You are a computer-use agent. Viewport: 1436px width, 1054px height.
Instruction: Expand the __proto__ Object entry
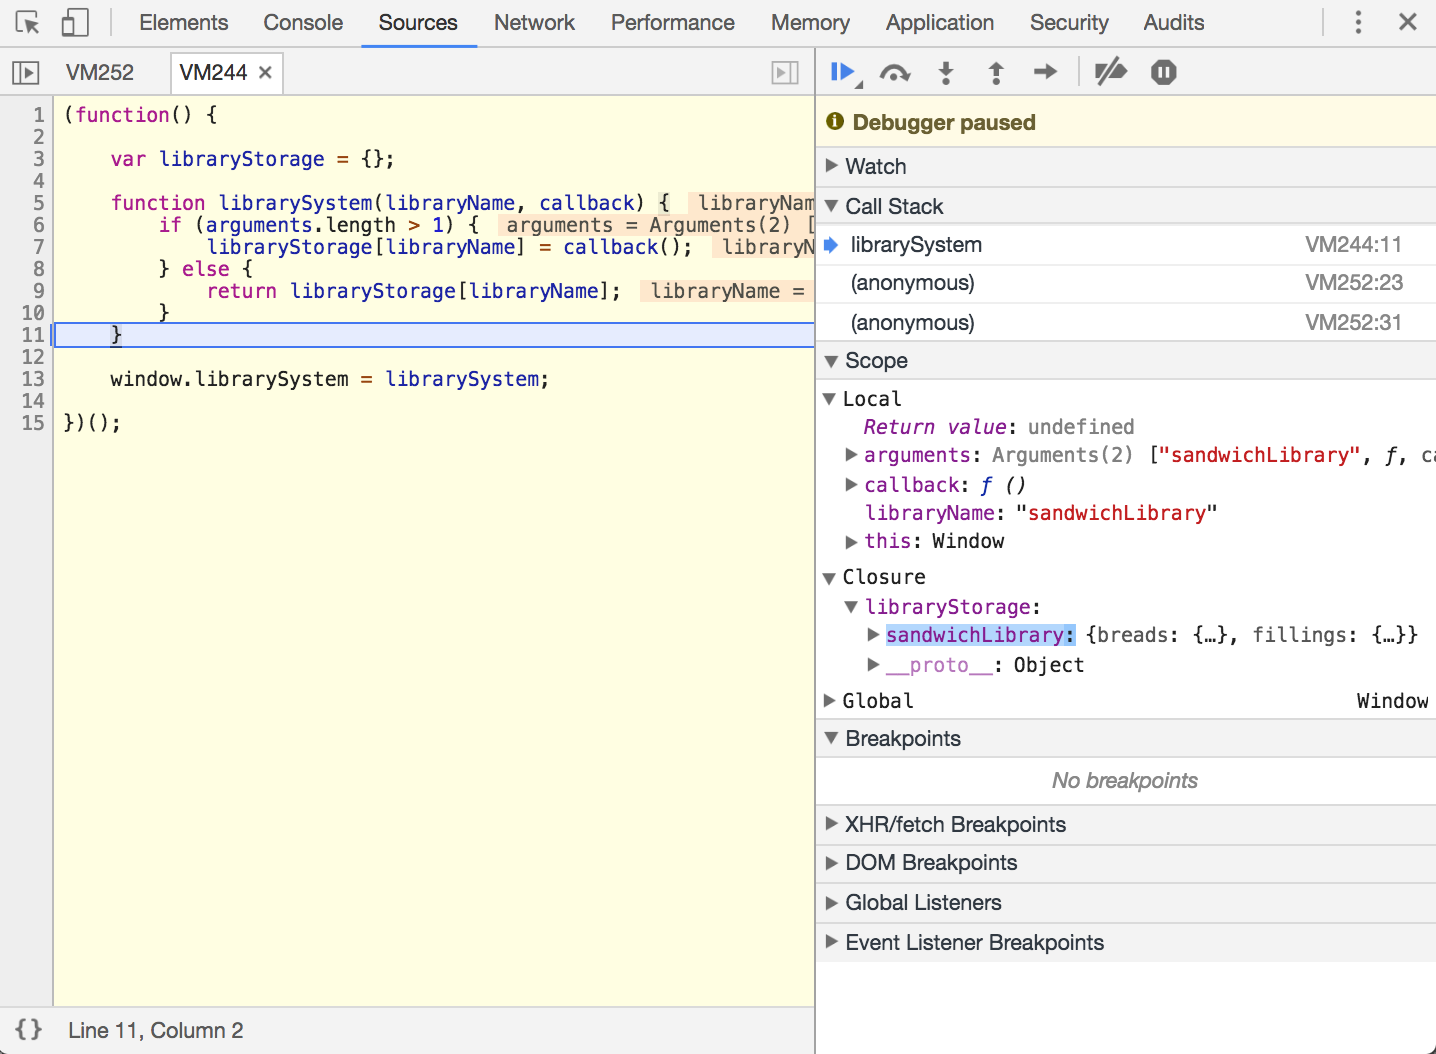point(873,665)
